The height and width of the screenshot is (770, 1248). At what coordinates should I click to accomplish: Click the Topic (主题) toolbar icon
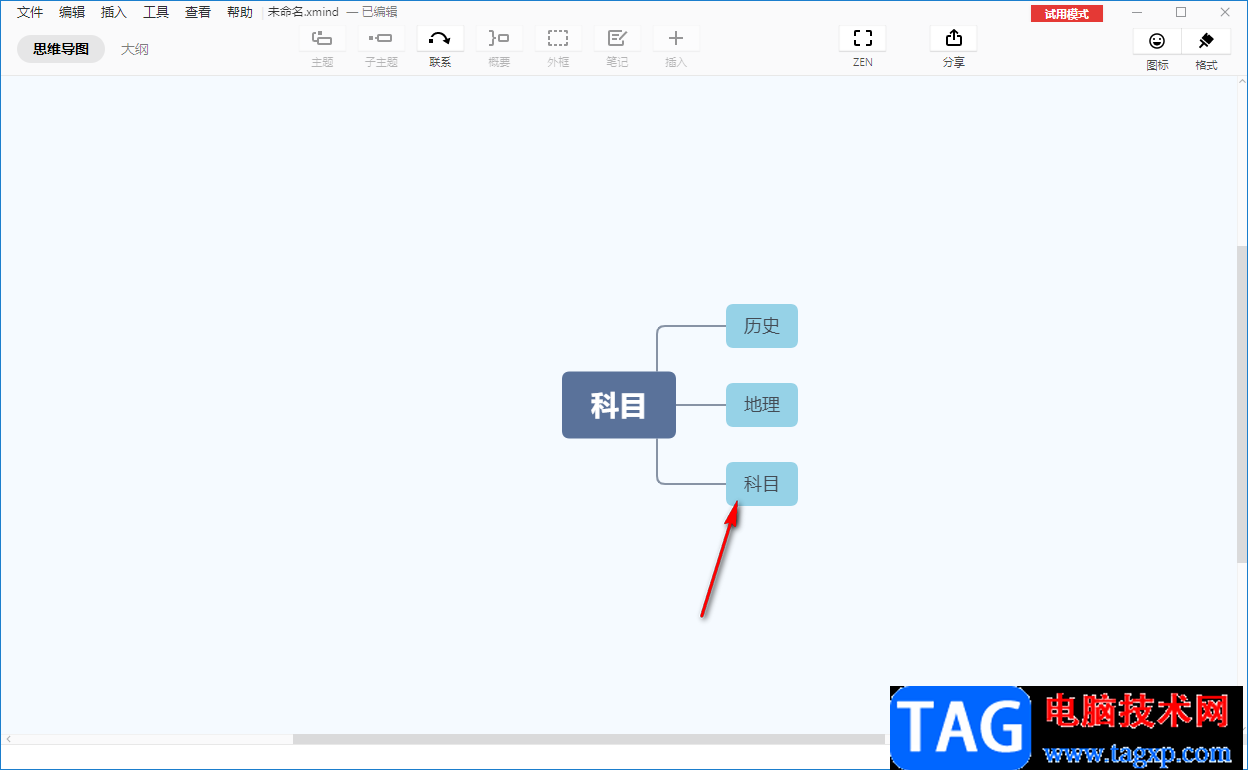(x=322, y=39)
